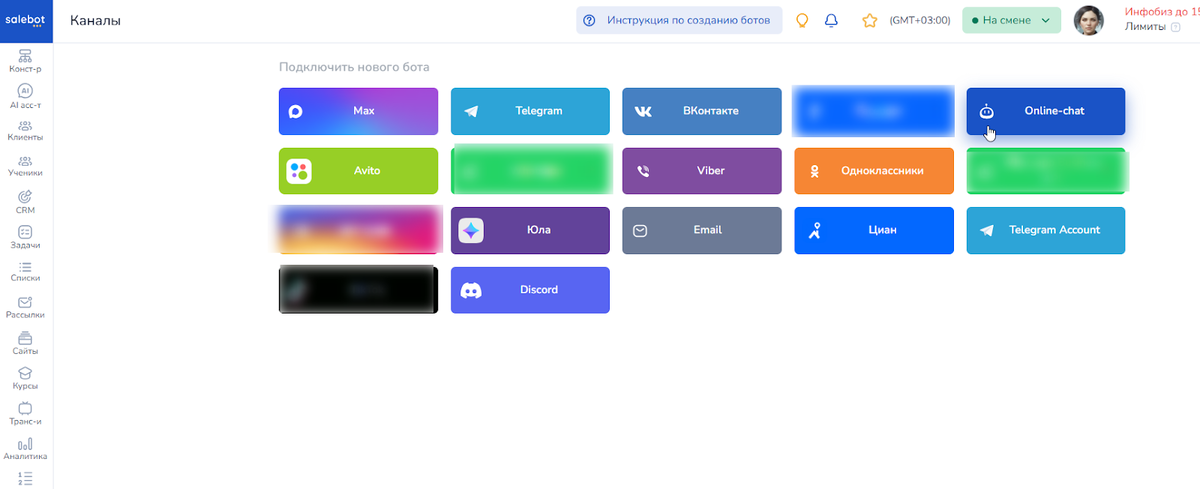Click the question mark icon in the instruction button
This screenshot has height=489, width=1200.
click(589, 20)
